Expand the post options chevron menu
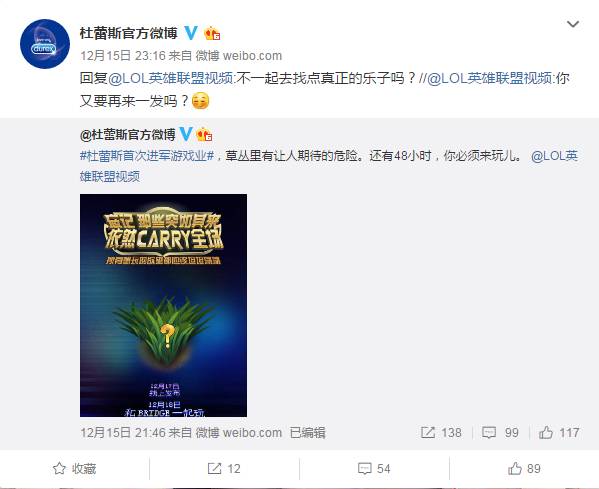Screen dimensions: 599x489 click(573, 24)
